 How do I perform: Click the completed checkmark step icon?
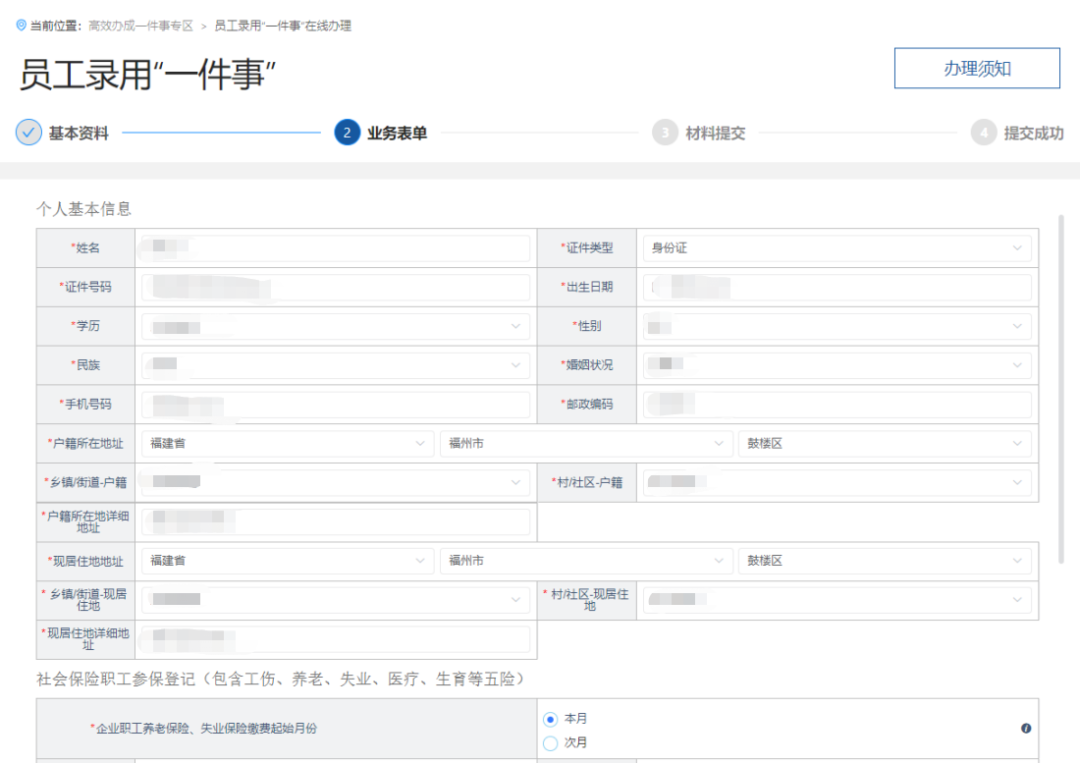click(x=29, y=132)
